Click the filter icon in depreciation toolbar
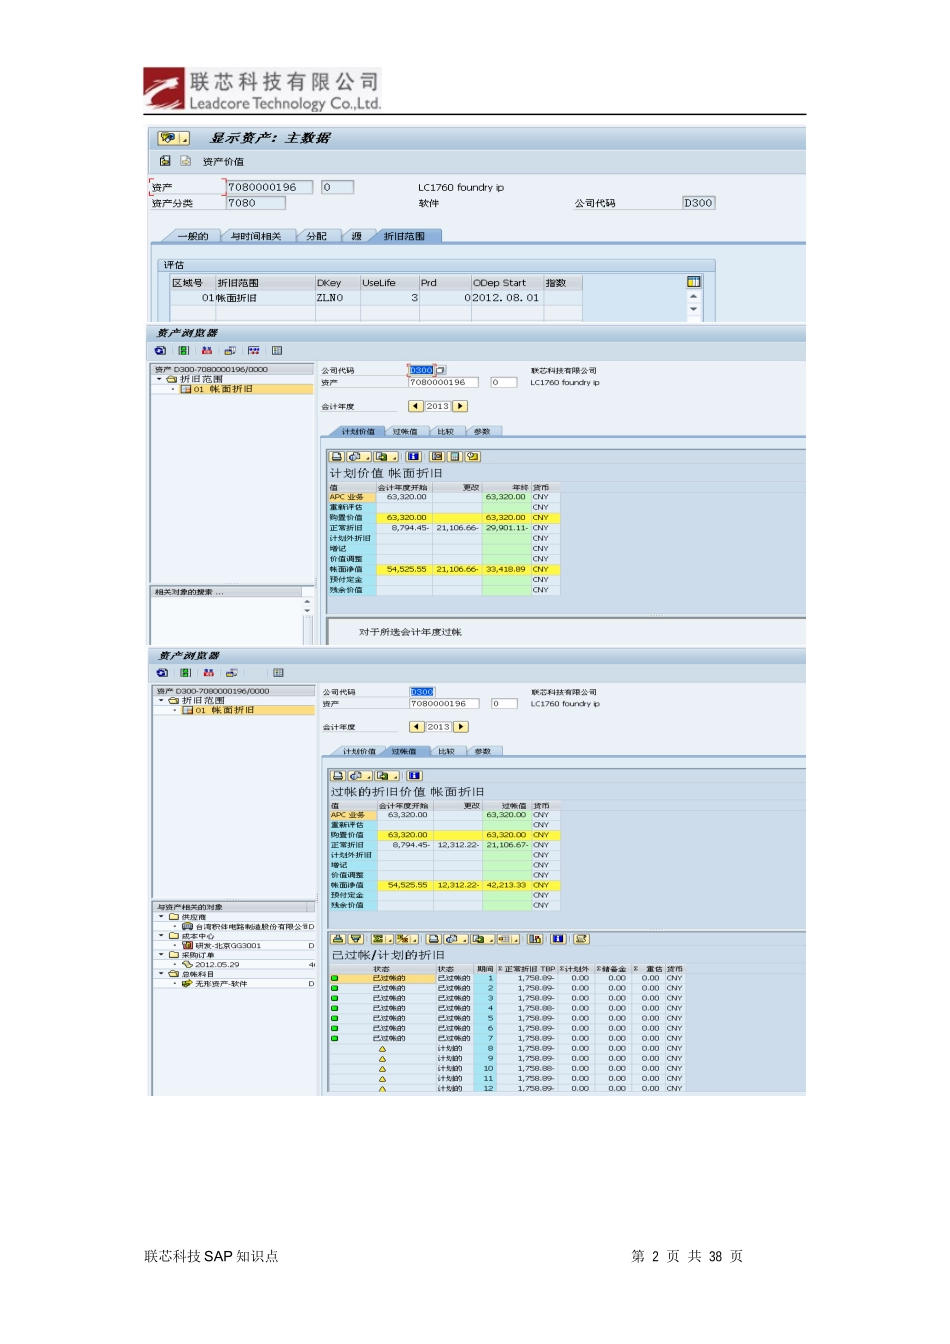The height and width of the screenshot is (1344, 950). (x=356, y=940)
